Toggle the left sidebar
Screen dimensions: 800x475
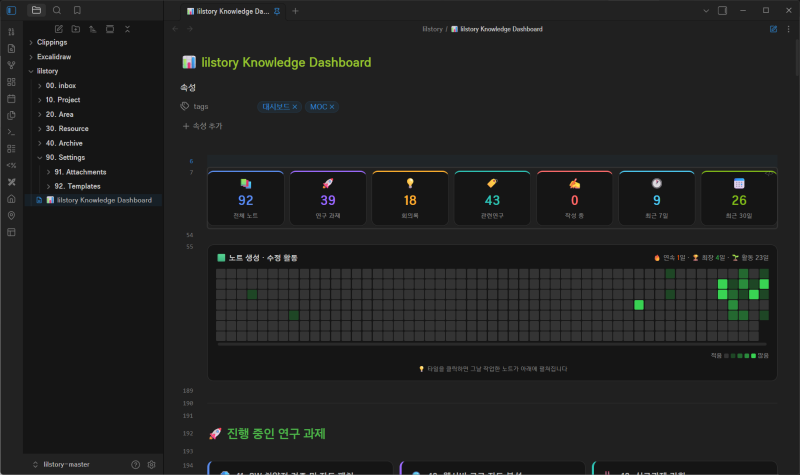(11, 10)
